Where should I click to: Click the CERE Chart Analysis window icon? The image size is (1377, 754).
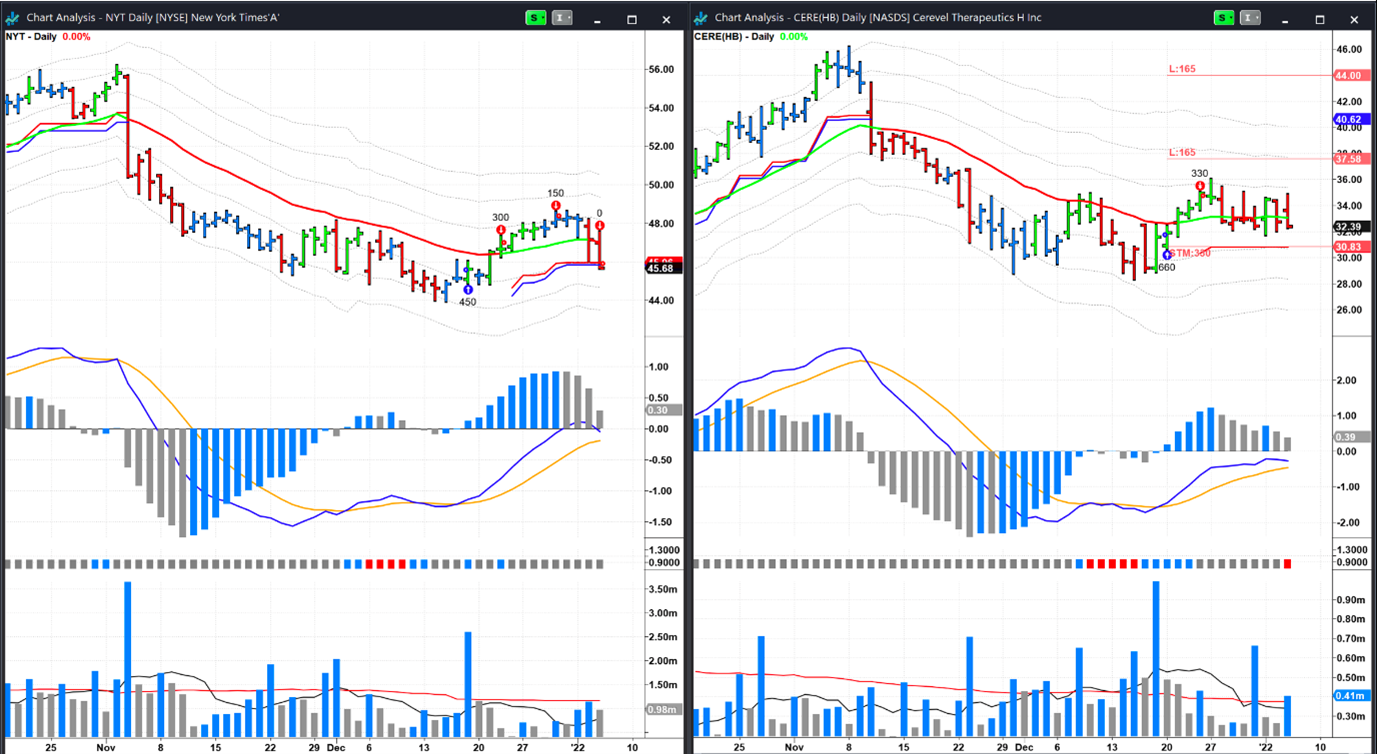tap(700, 18)
